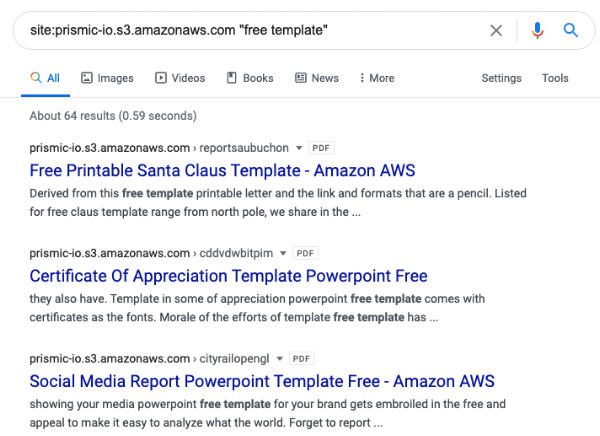
Task: Expand dropdown arrow next to cityrailopengl
Action: pos(280,359)
